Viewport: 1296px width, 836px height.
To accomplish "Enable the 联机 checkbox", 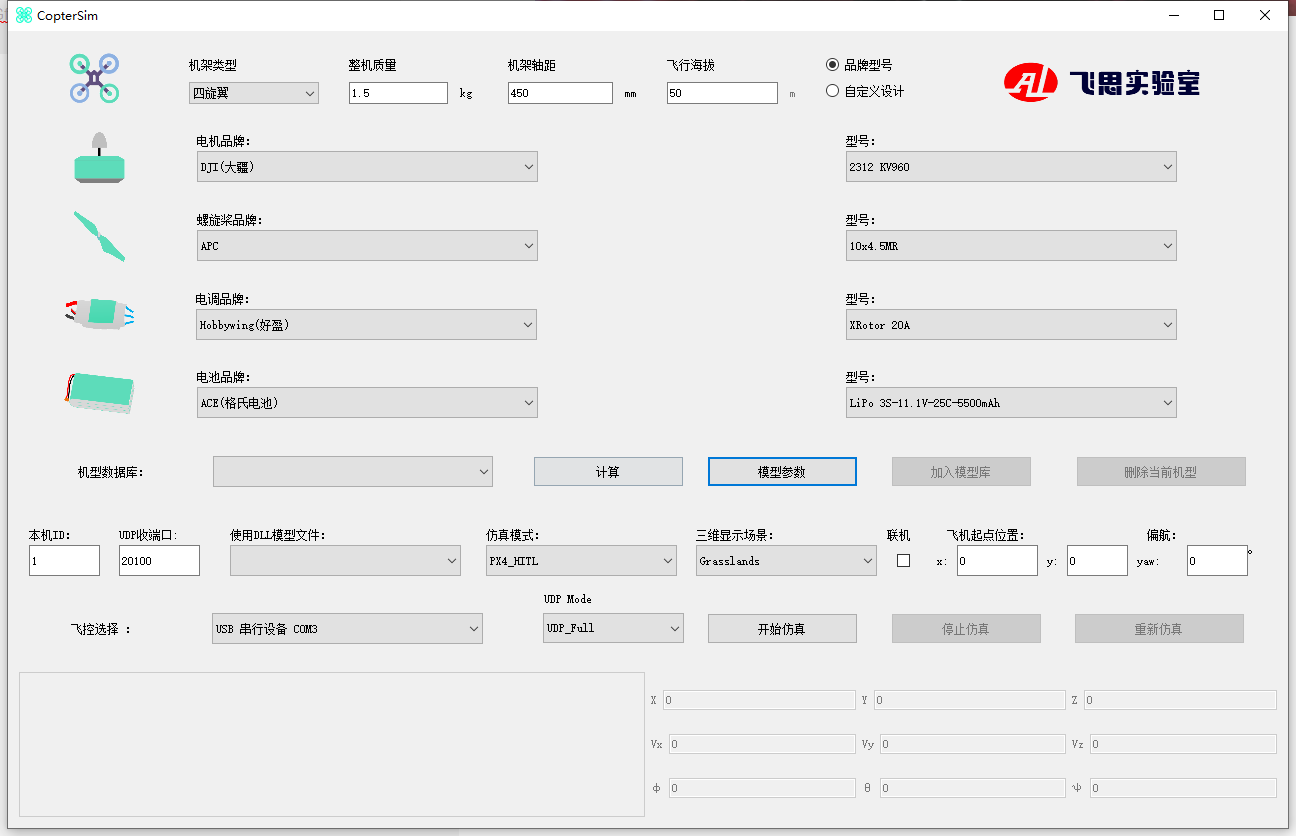I will coord(903,560).
